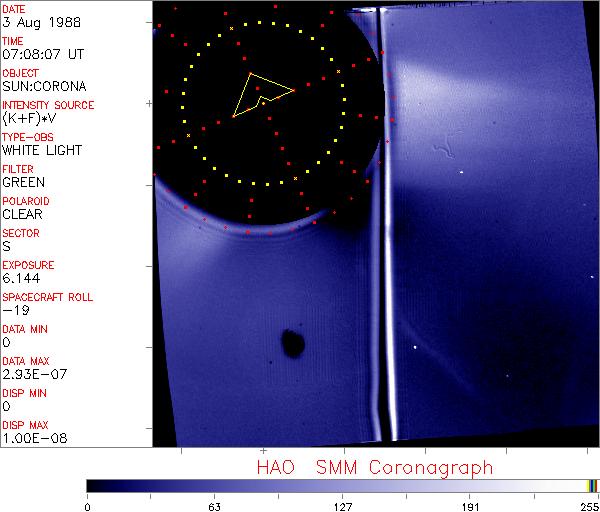Click the DISP MAX value 1.00E-08

31,438
